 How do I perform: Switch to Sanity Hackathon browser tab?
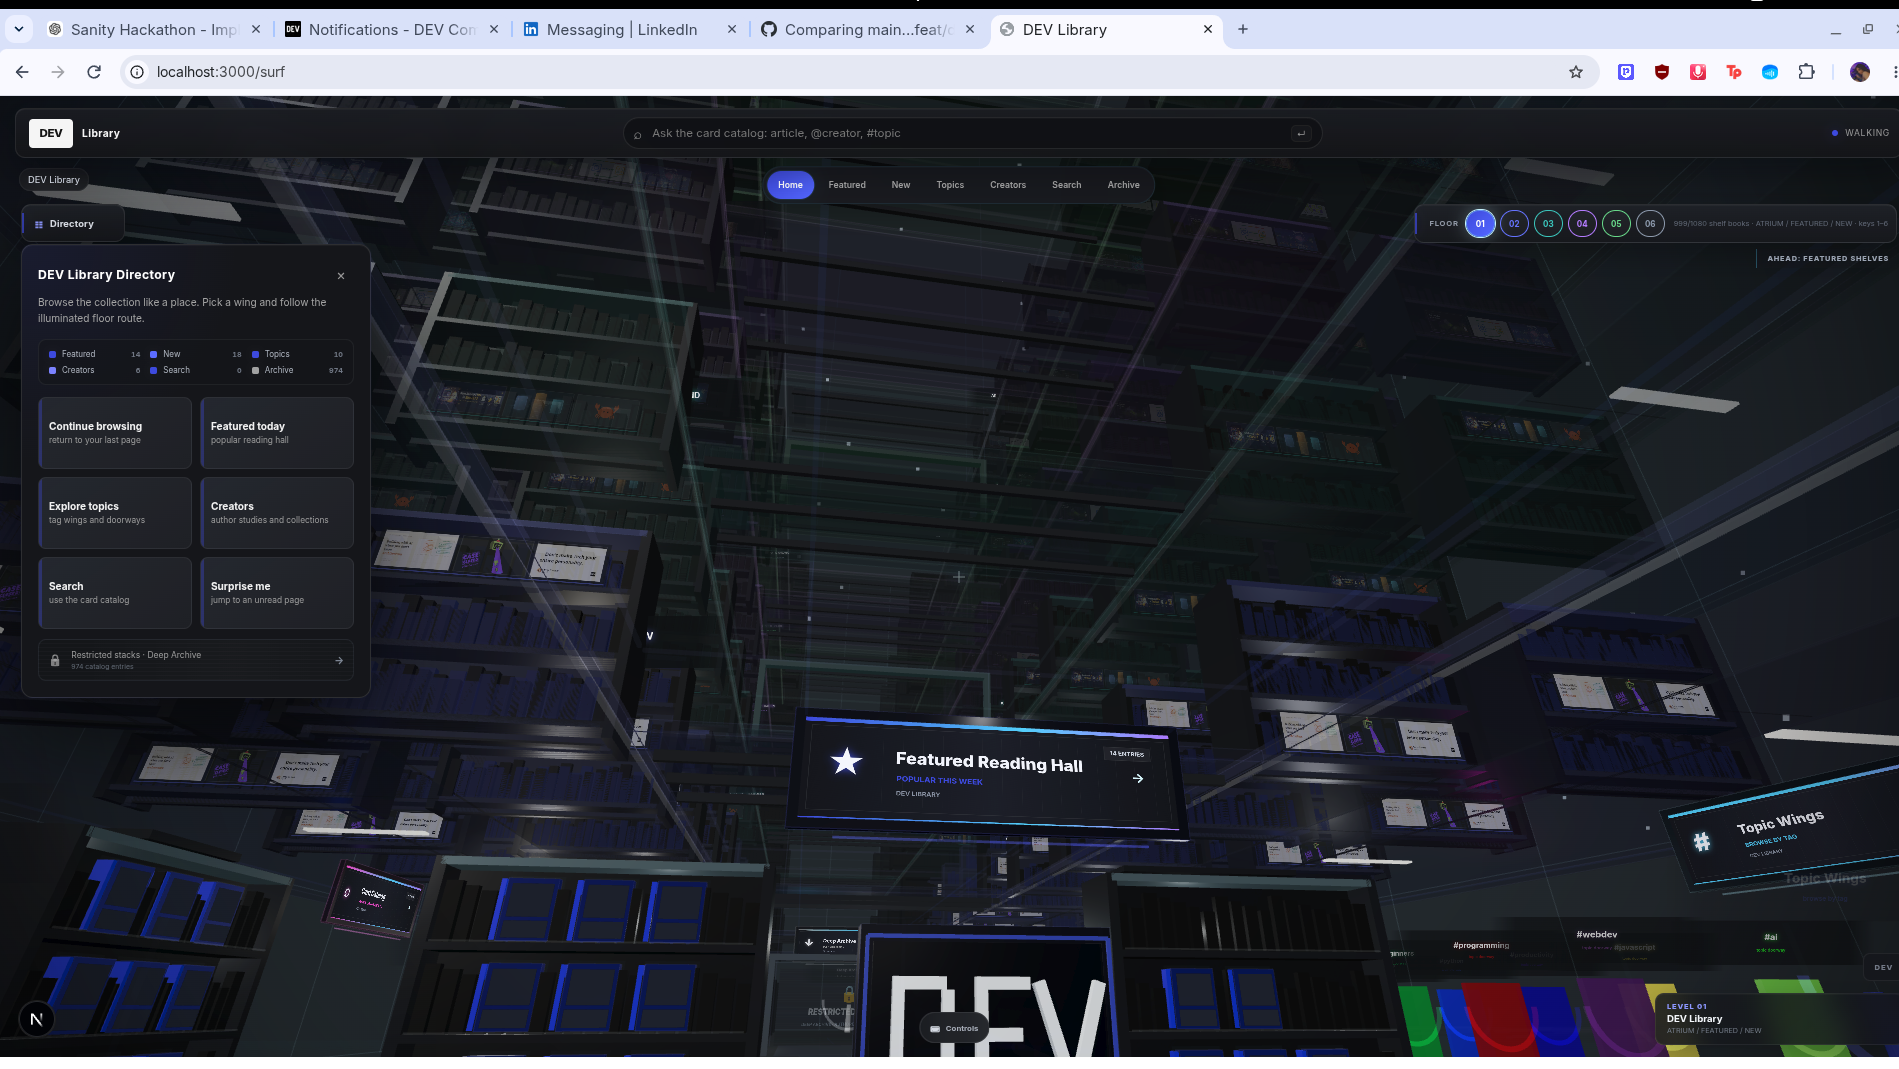(x=154, y=29)
